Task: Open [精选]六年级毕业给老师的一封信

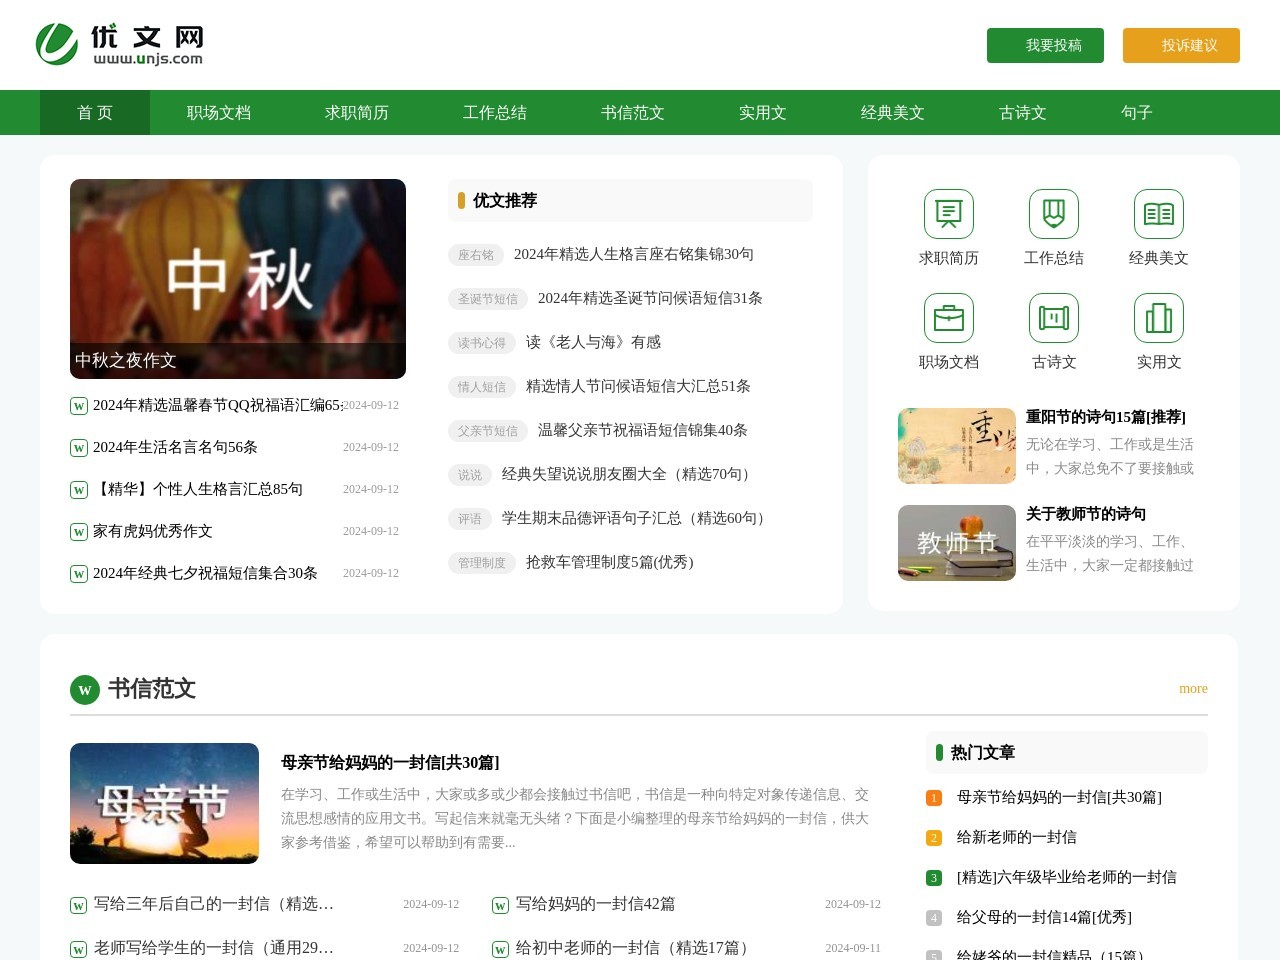Action: coord(1067,877)
